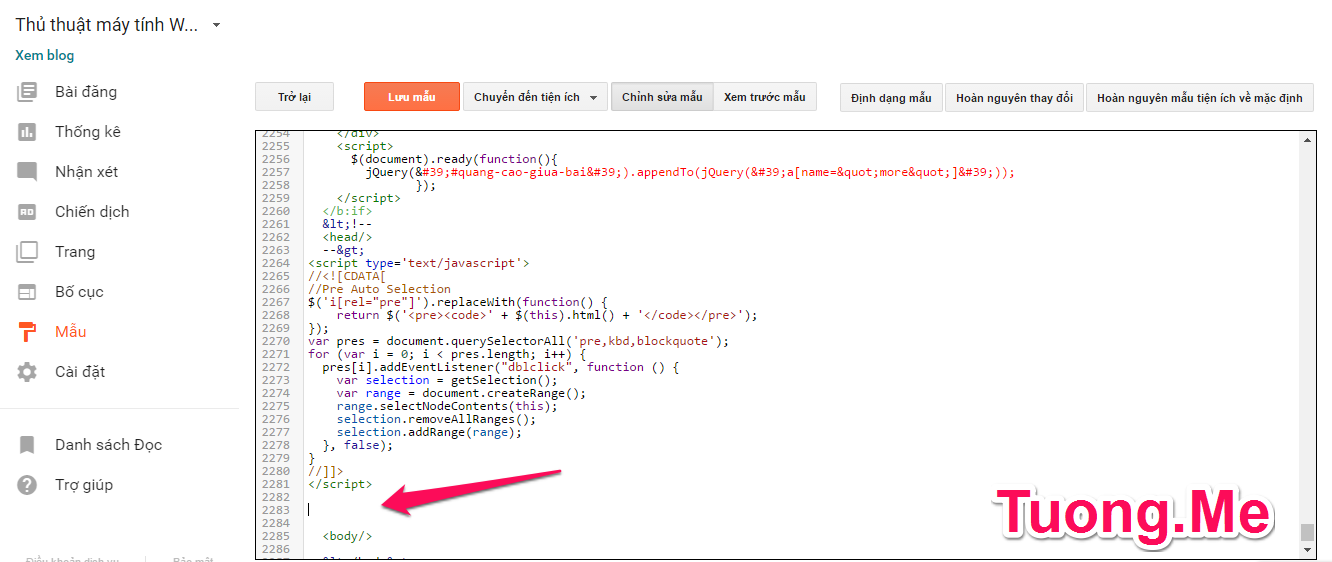Click the Định dạng mẫu button
This screenshot has height=562, width=1332.
click(891, 97)
